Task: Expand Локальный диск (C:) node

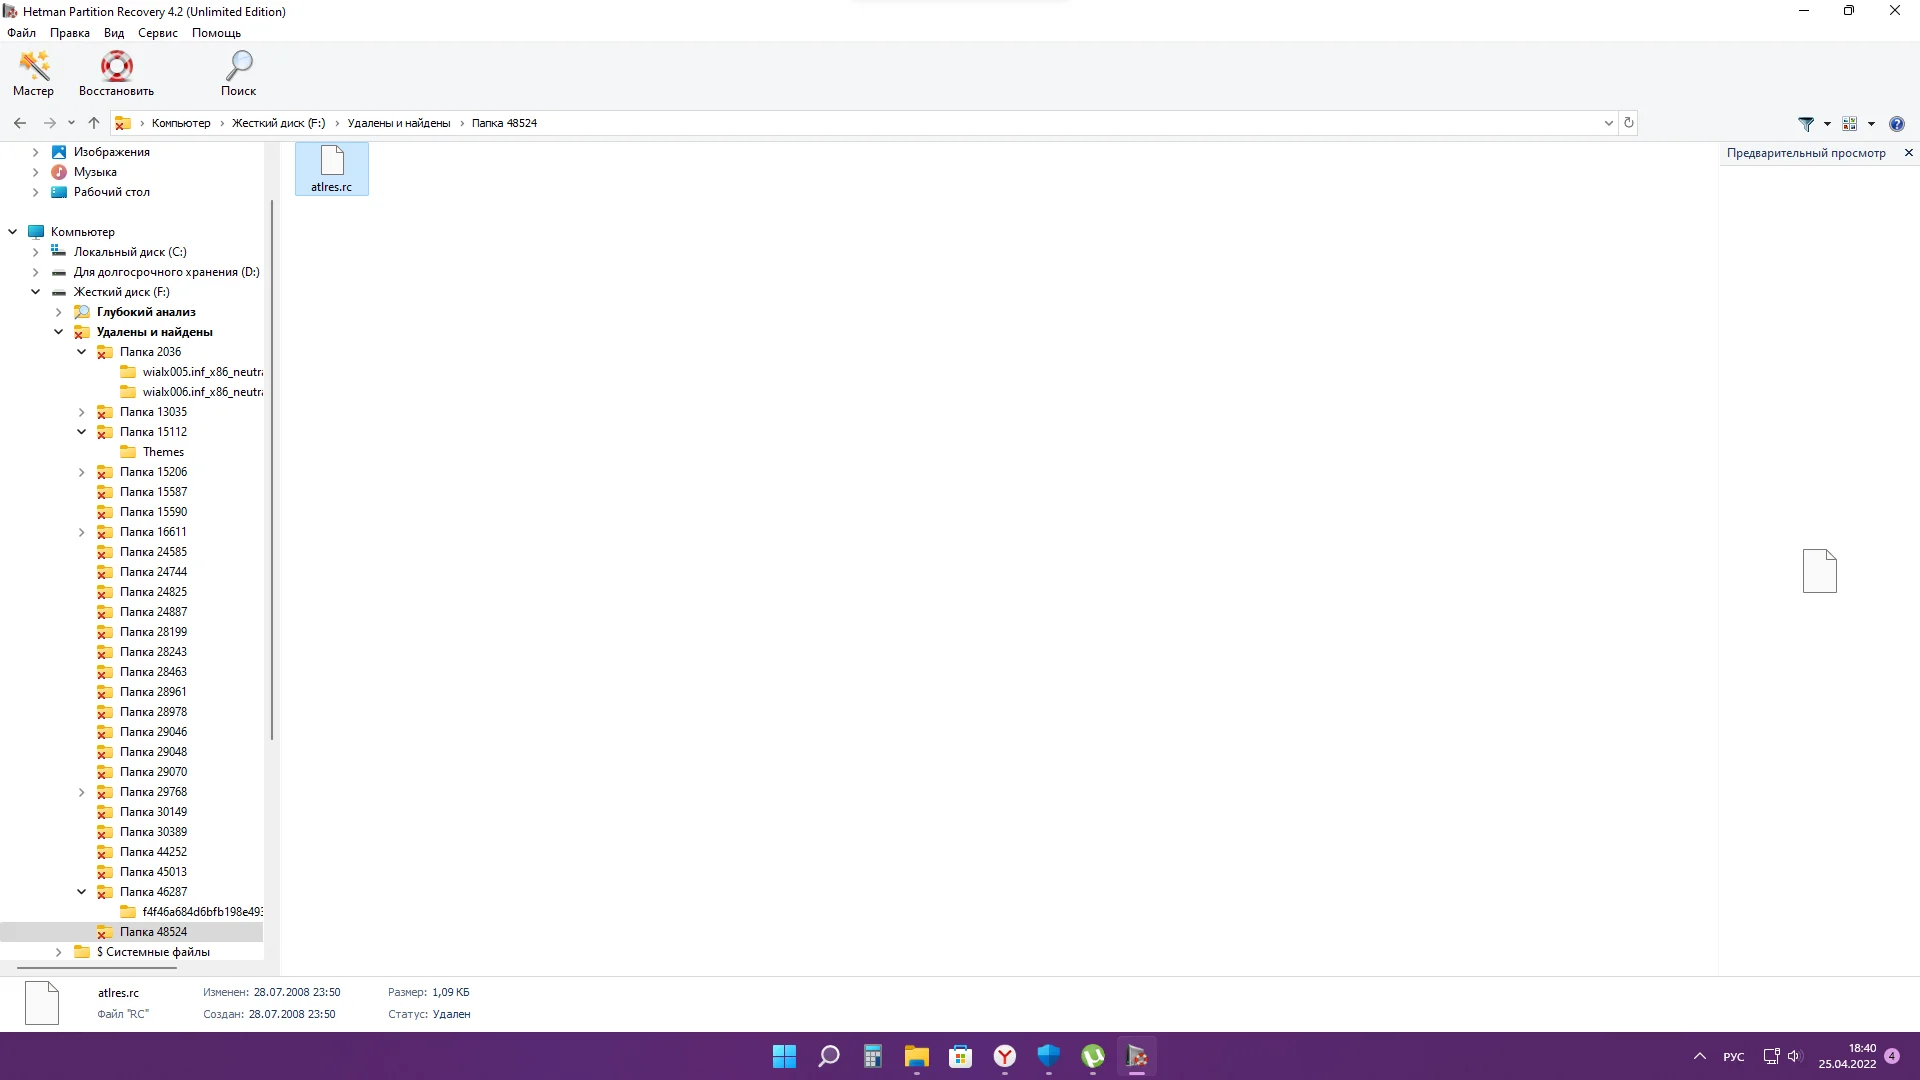Action: 36,252
